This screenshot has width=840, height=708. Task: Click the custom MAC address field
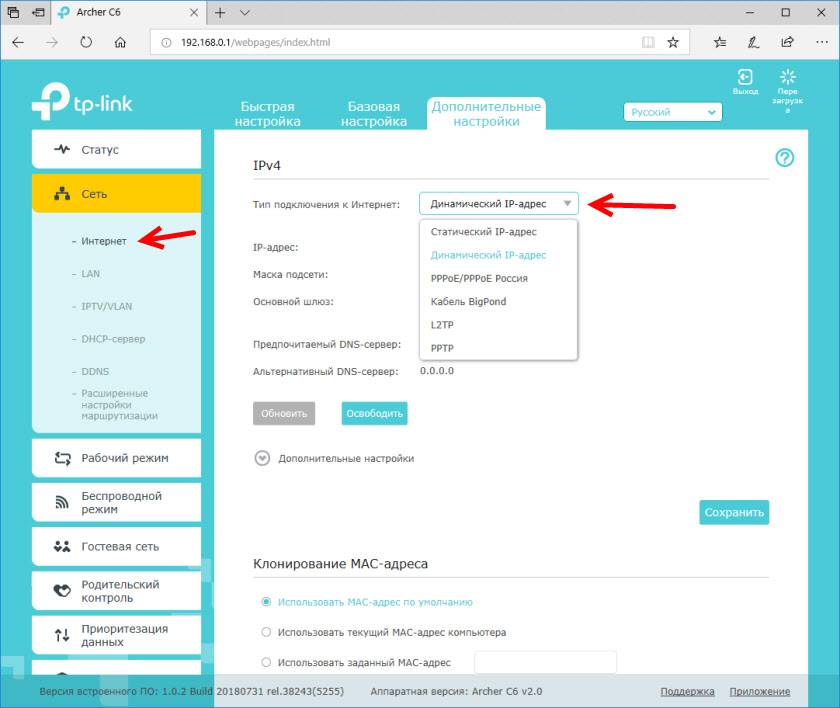(545, 662)
